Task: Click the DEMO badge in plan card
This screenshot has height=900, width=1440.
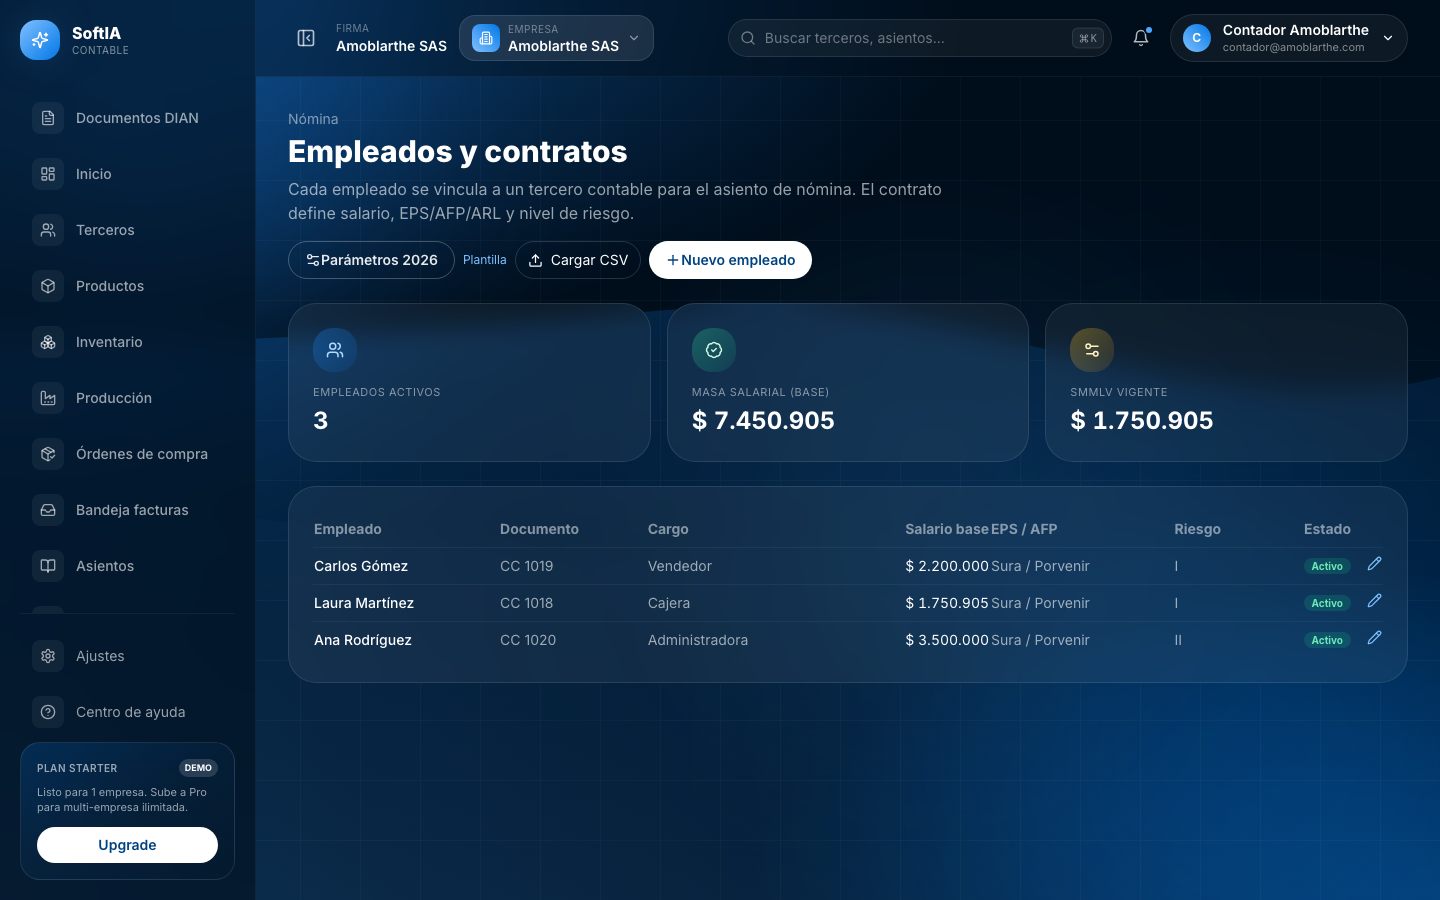Action: click(198, 768)
